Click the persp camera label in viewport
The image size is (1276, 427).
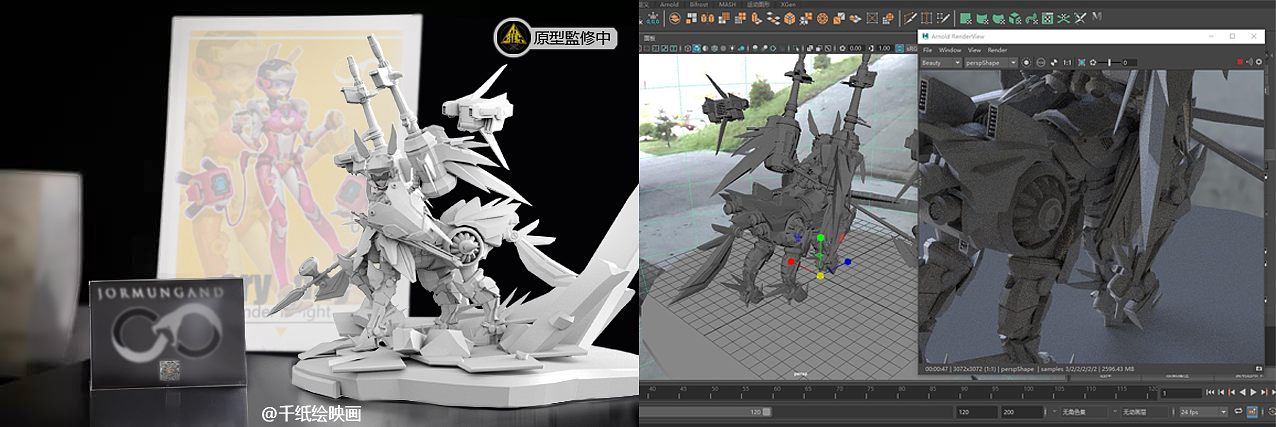click(x=800, y=374)
